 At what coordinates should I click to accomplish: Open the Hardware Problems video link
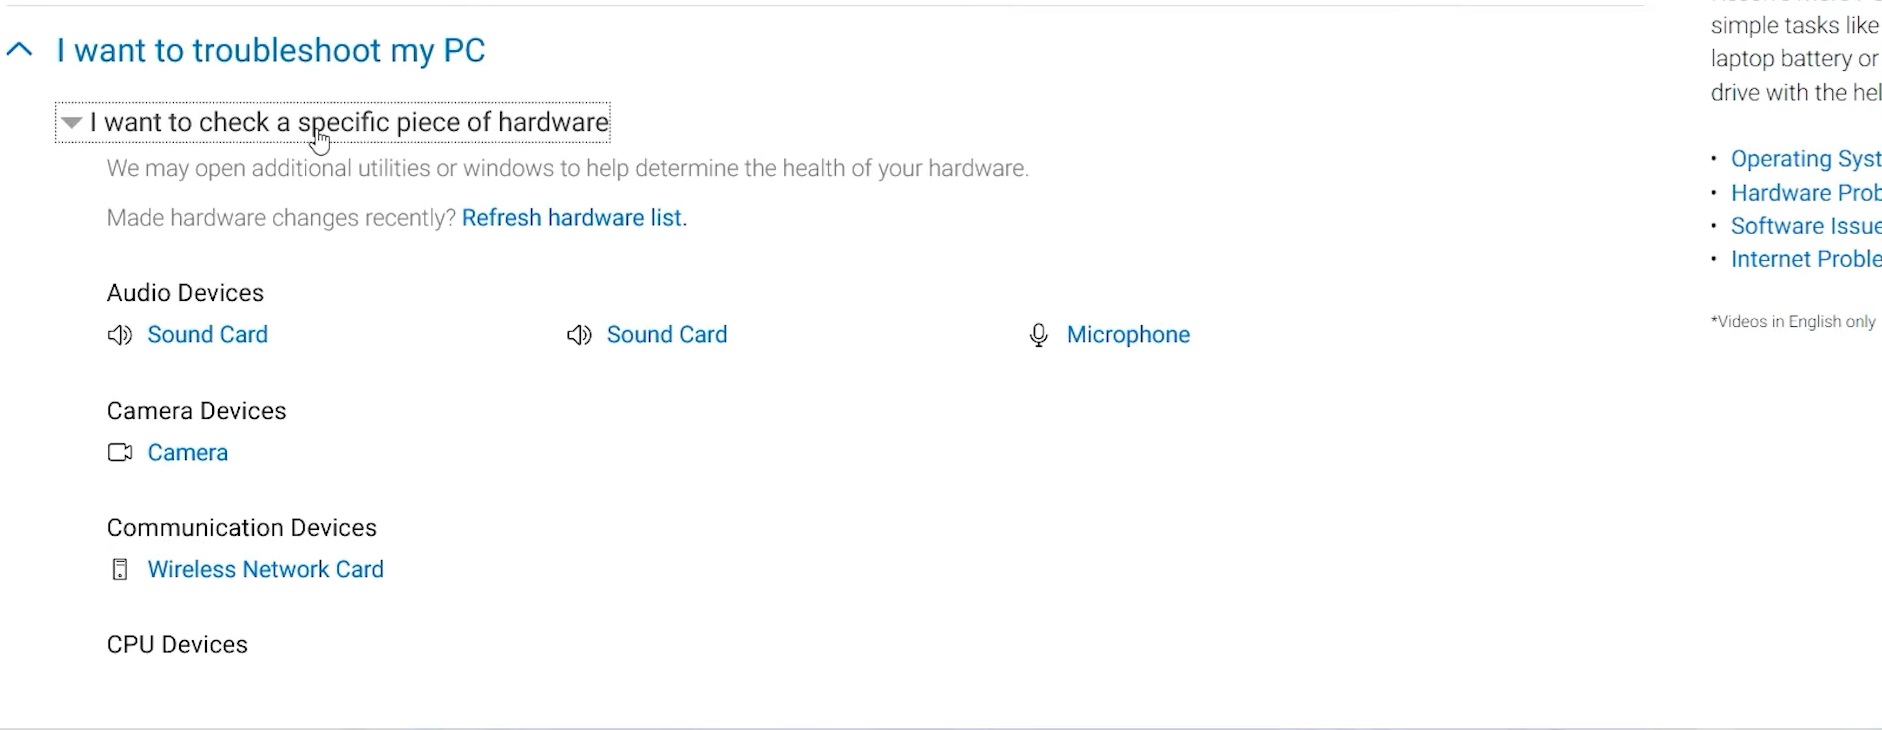pos(1805,193)
